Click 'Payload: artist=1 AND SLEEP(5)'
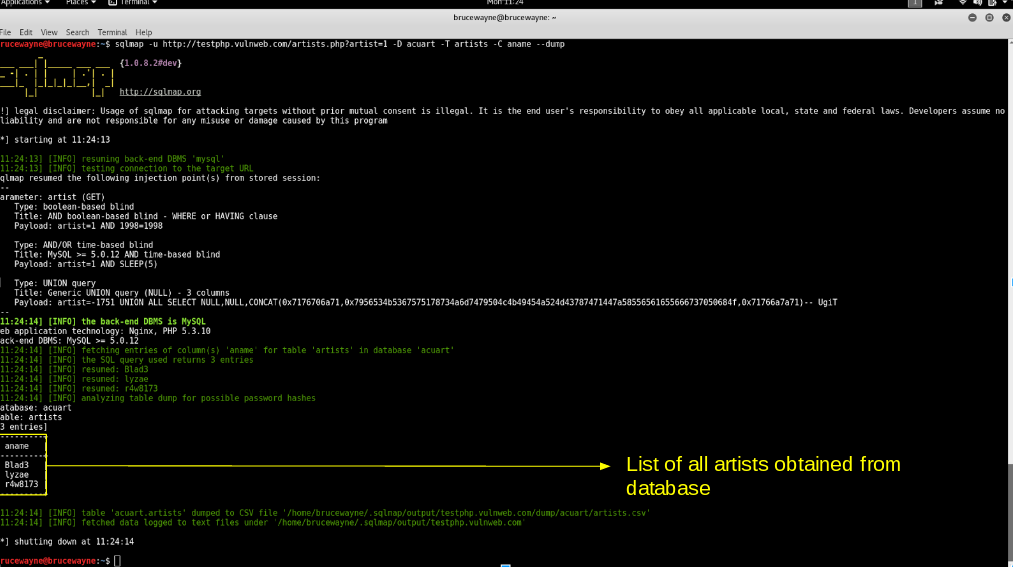 86,264
